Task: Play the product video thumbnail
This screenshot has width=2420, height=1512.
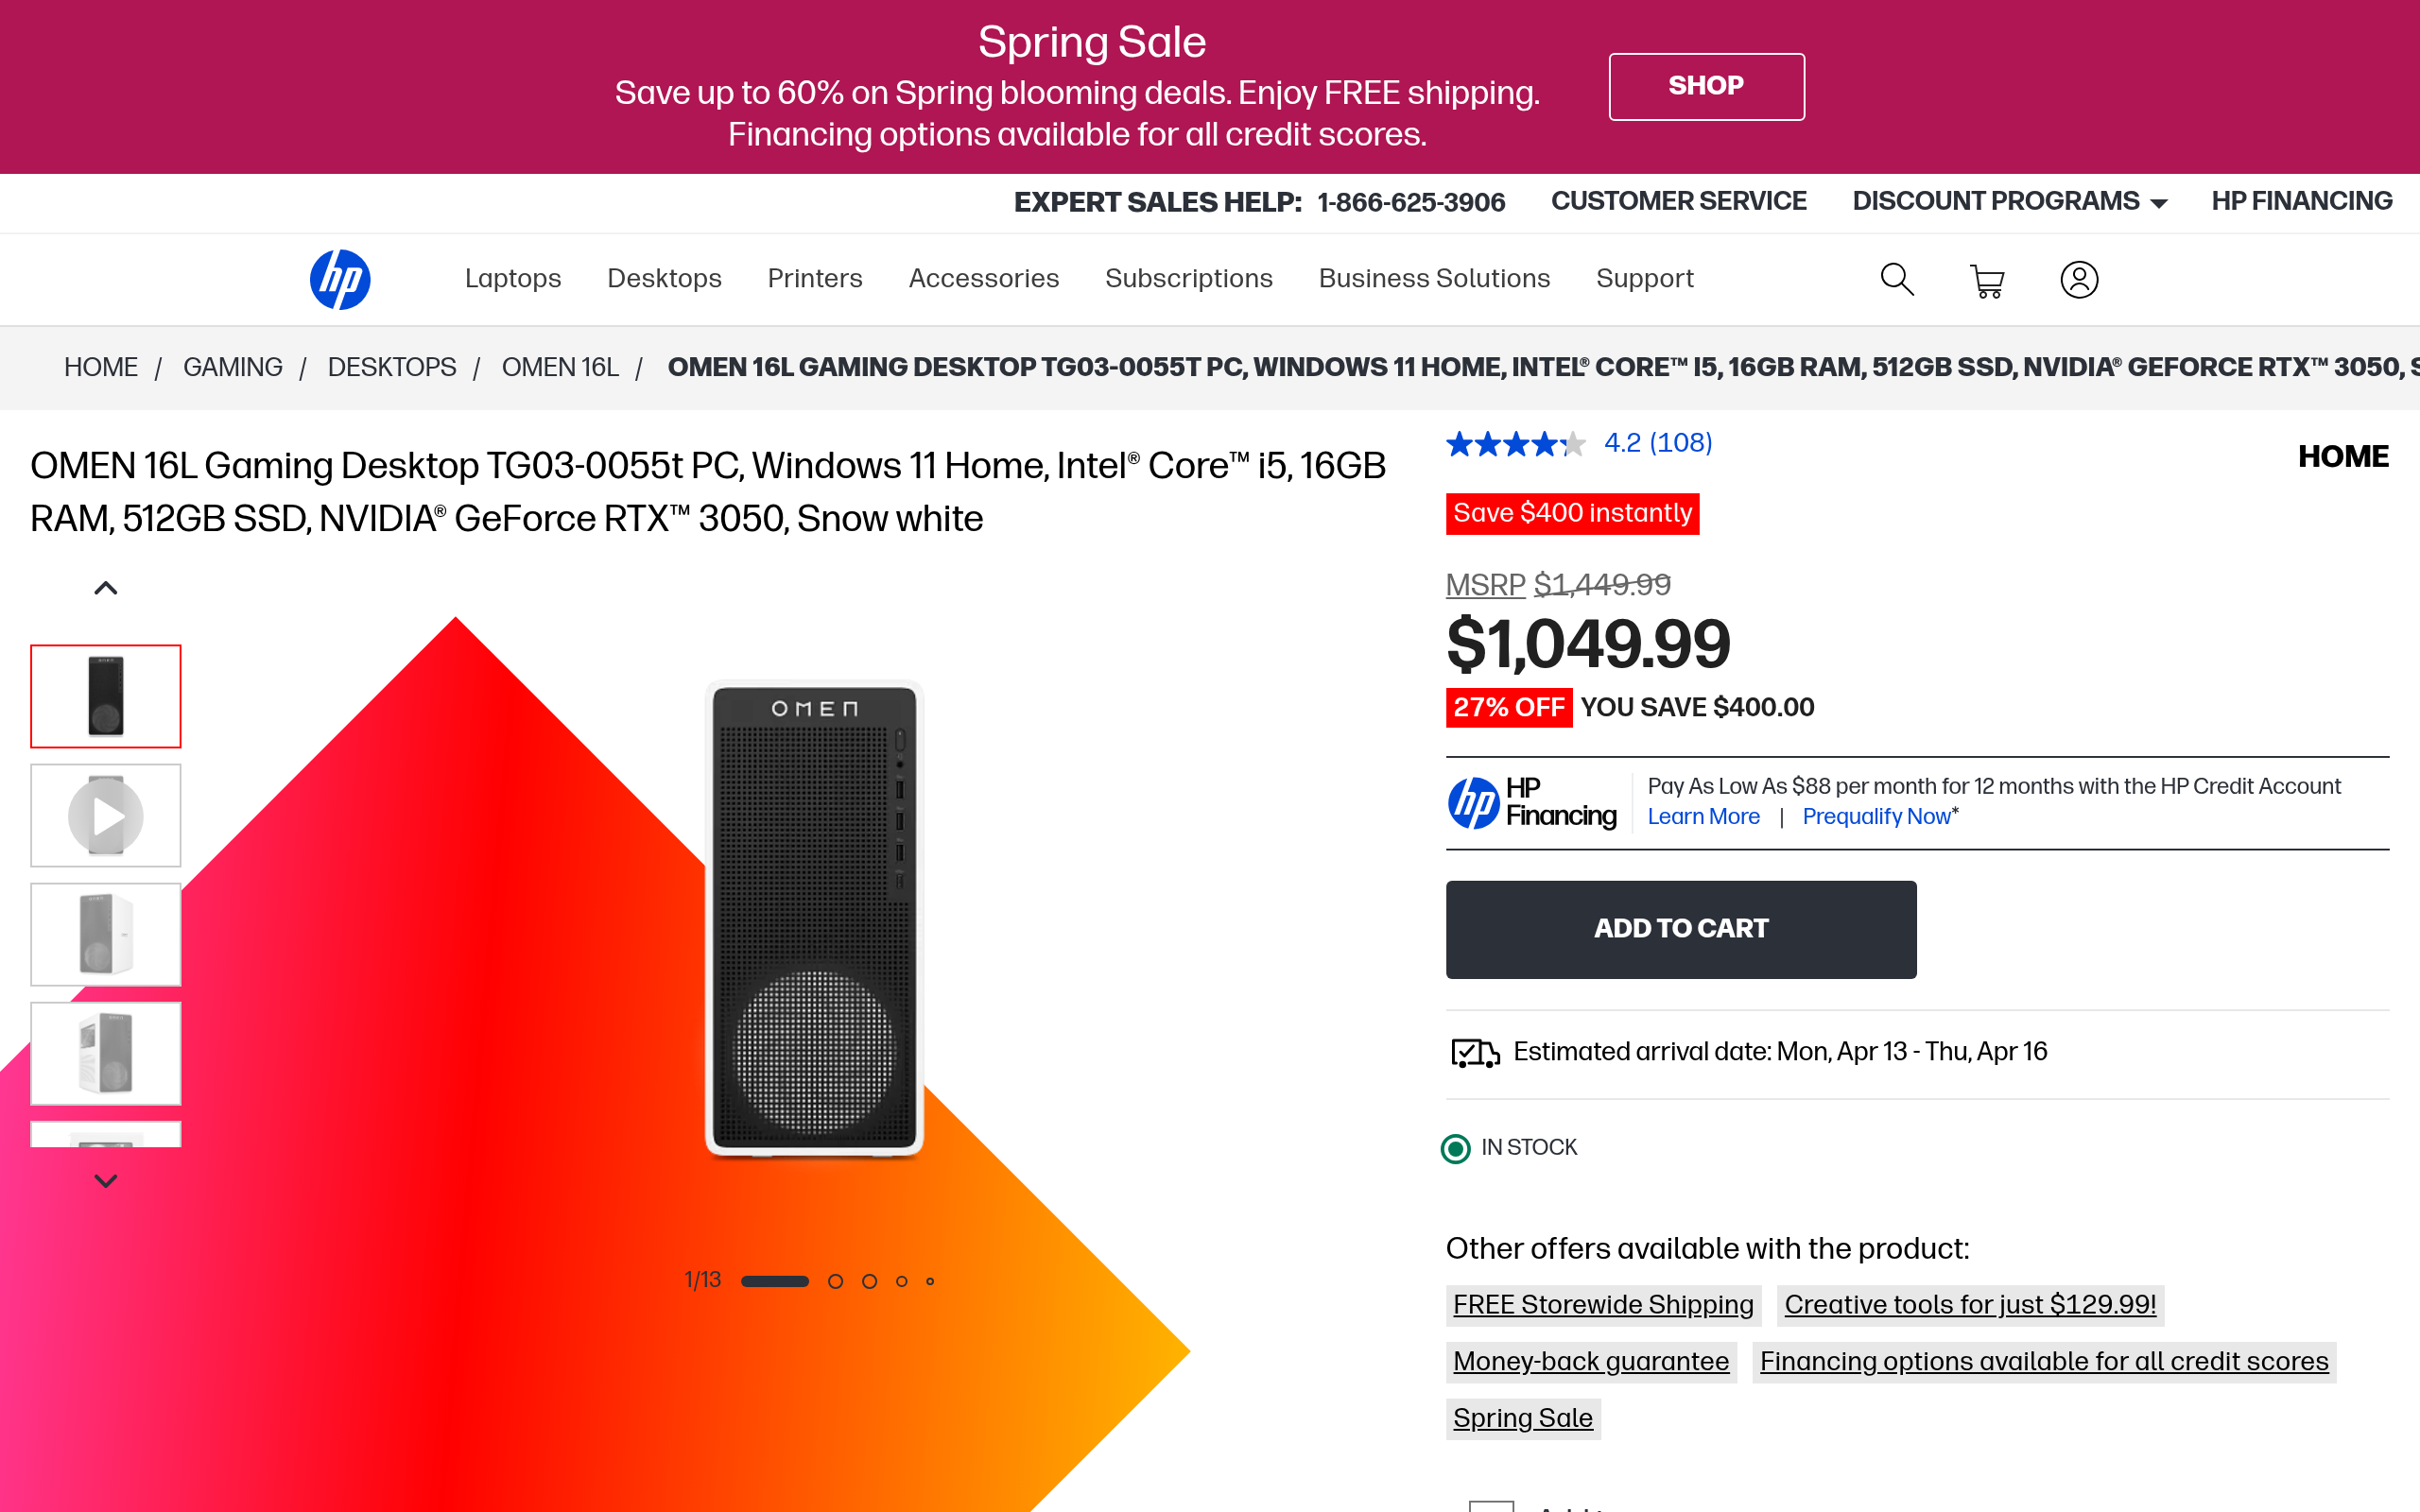Action: pos(105,814)
